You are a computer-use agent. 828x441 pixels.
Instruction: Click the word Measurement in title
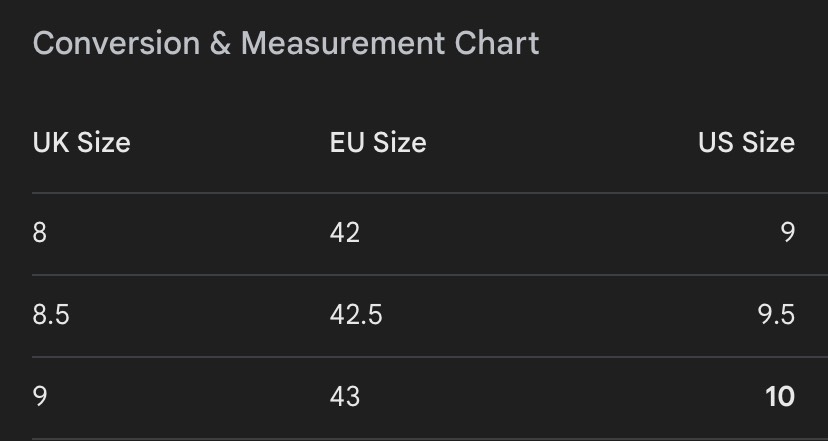coord(343,43)
